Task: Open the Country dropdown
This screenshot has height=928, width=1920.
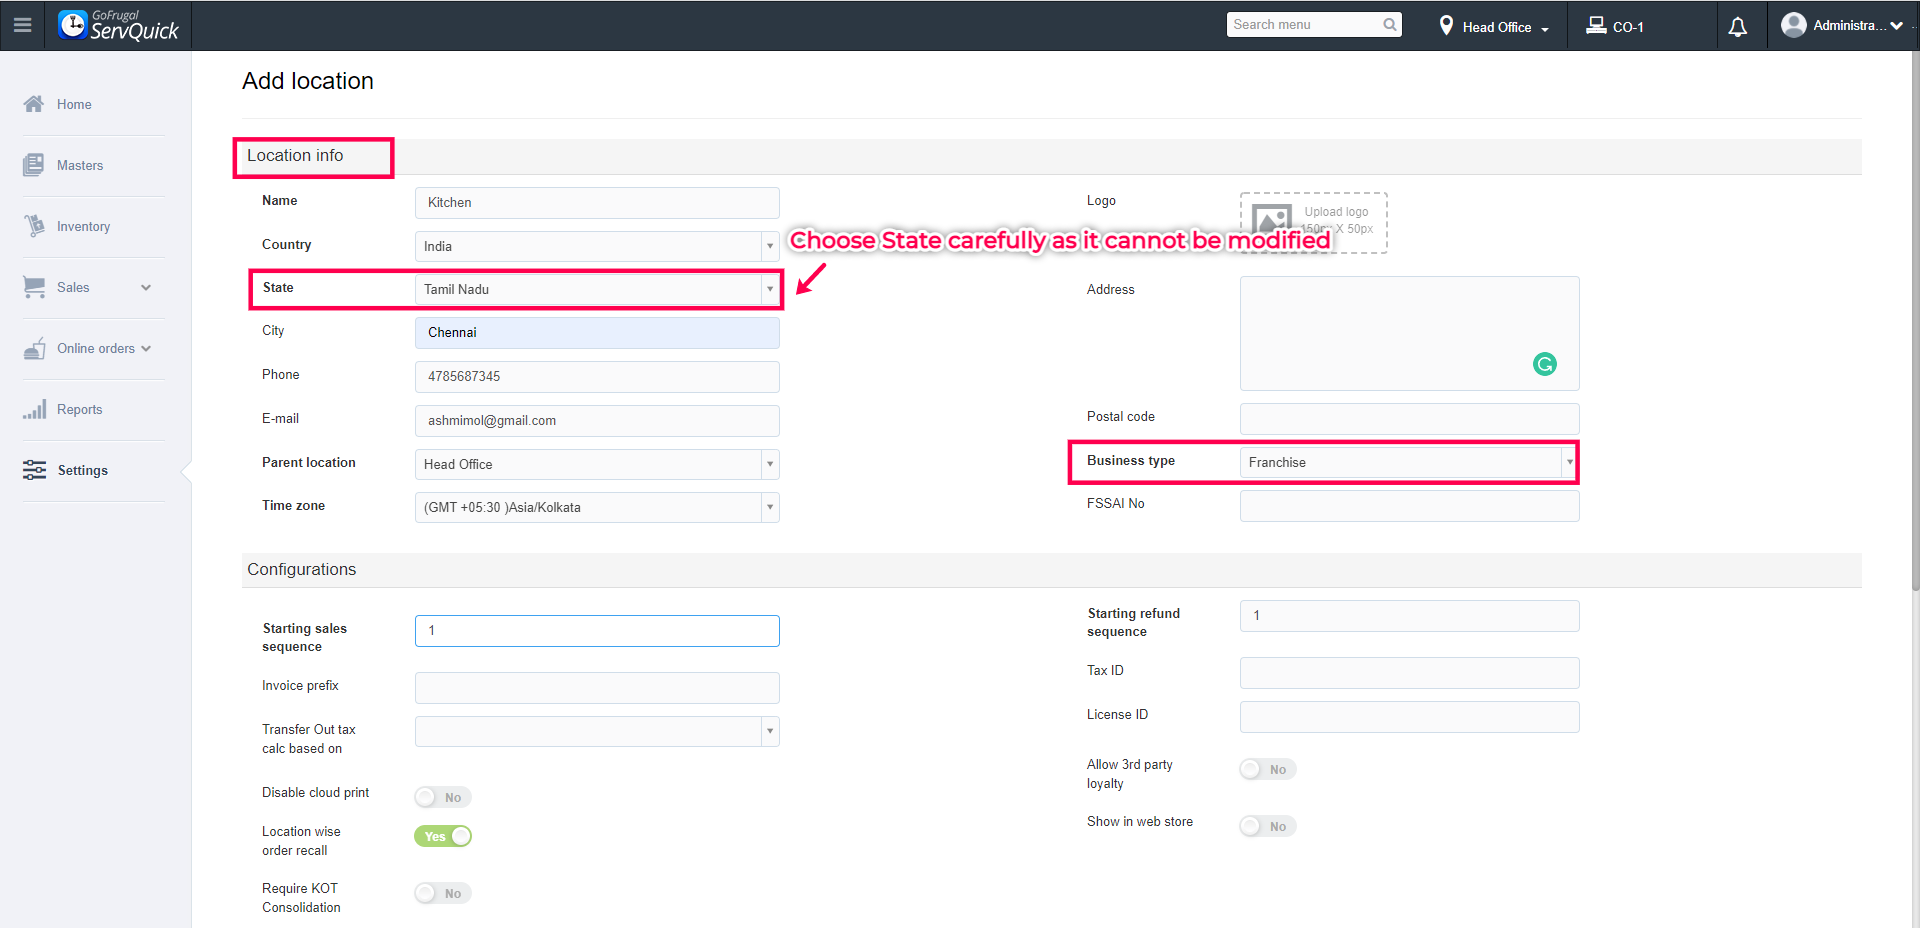Action: pyautogui.click(x=597, y=246)
